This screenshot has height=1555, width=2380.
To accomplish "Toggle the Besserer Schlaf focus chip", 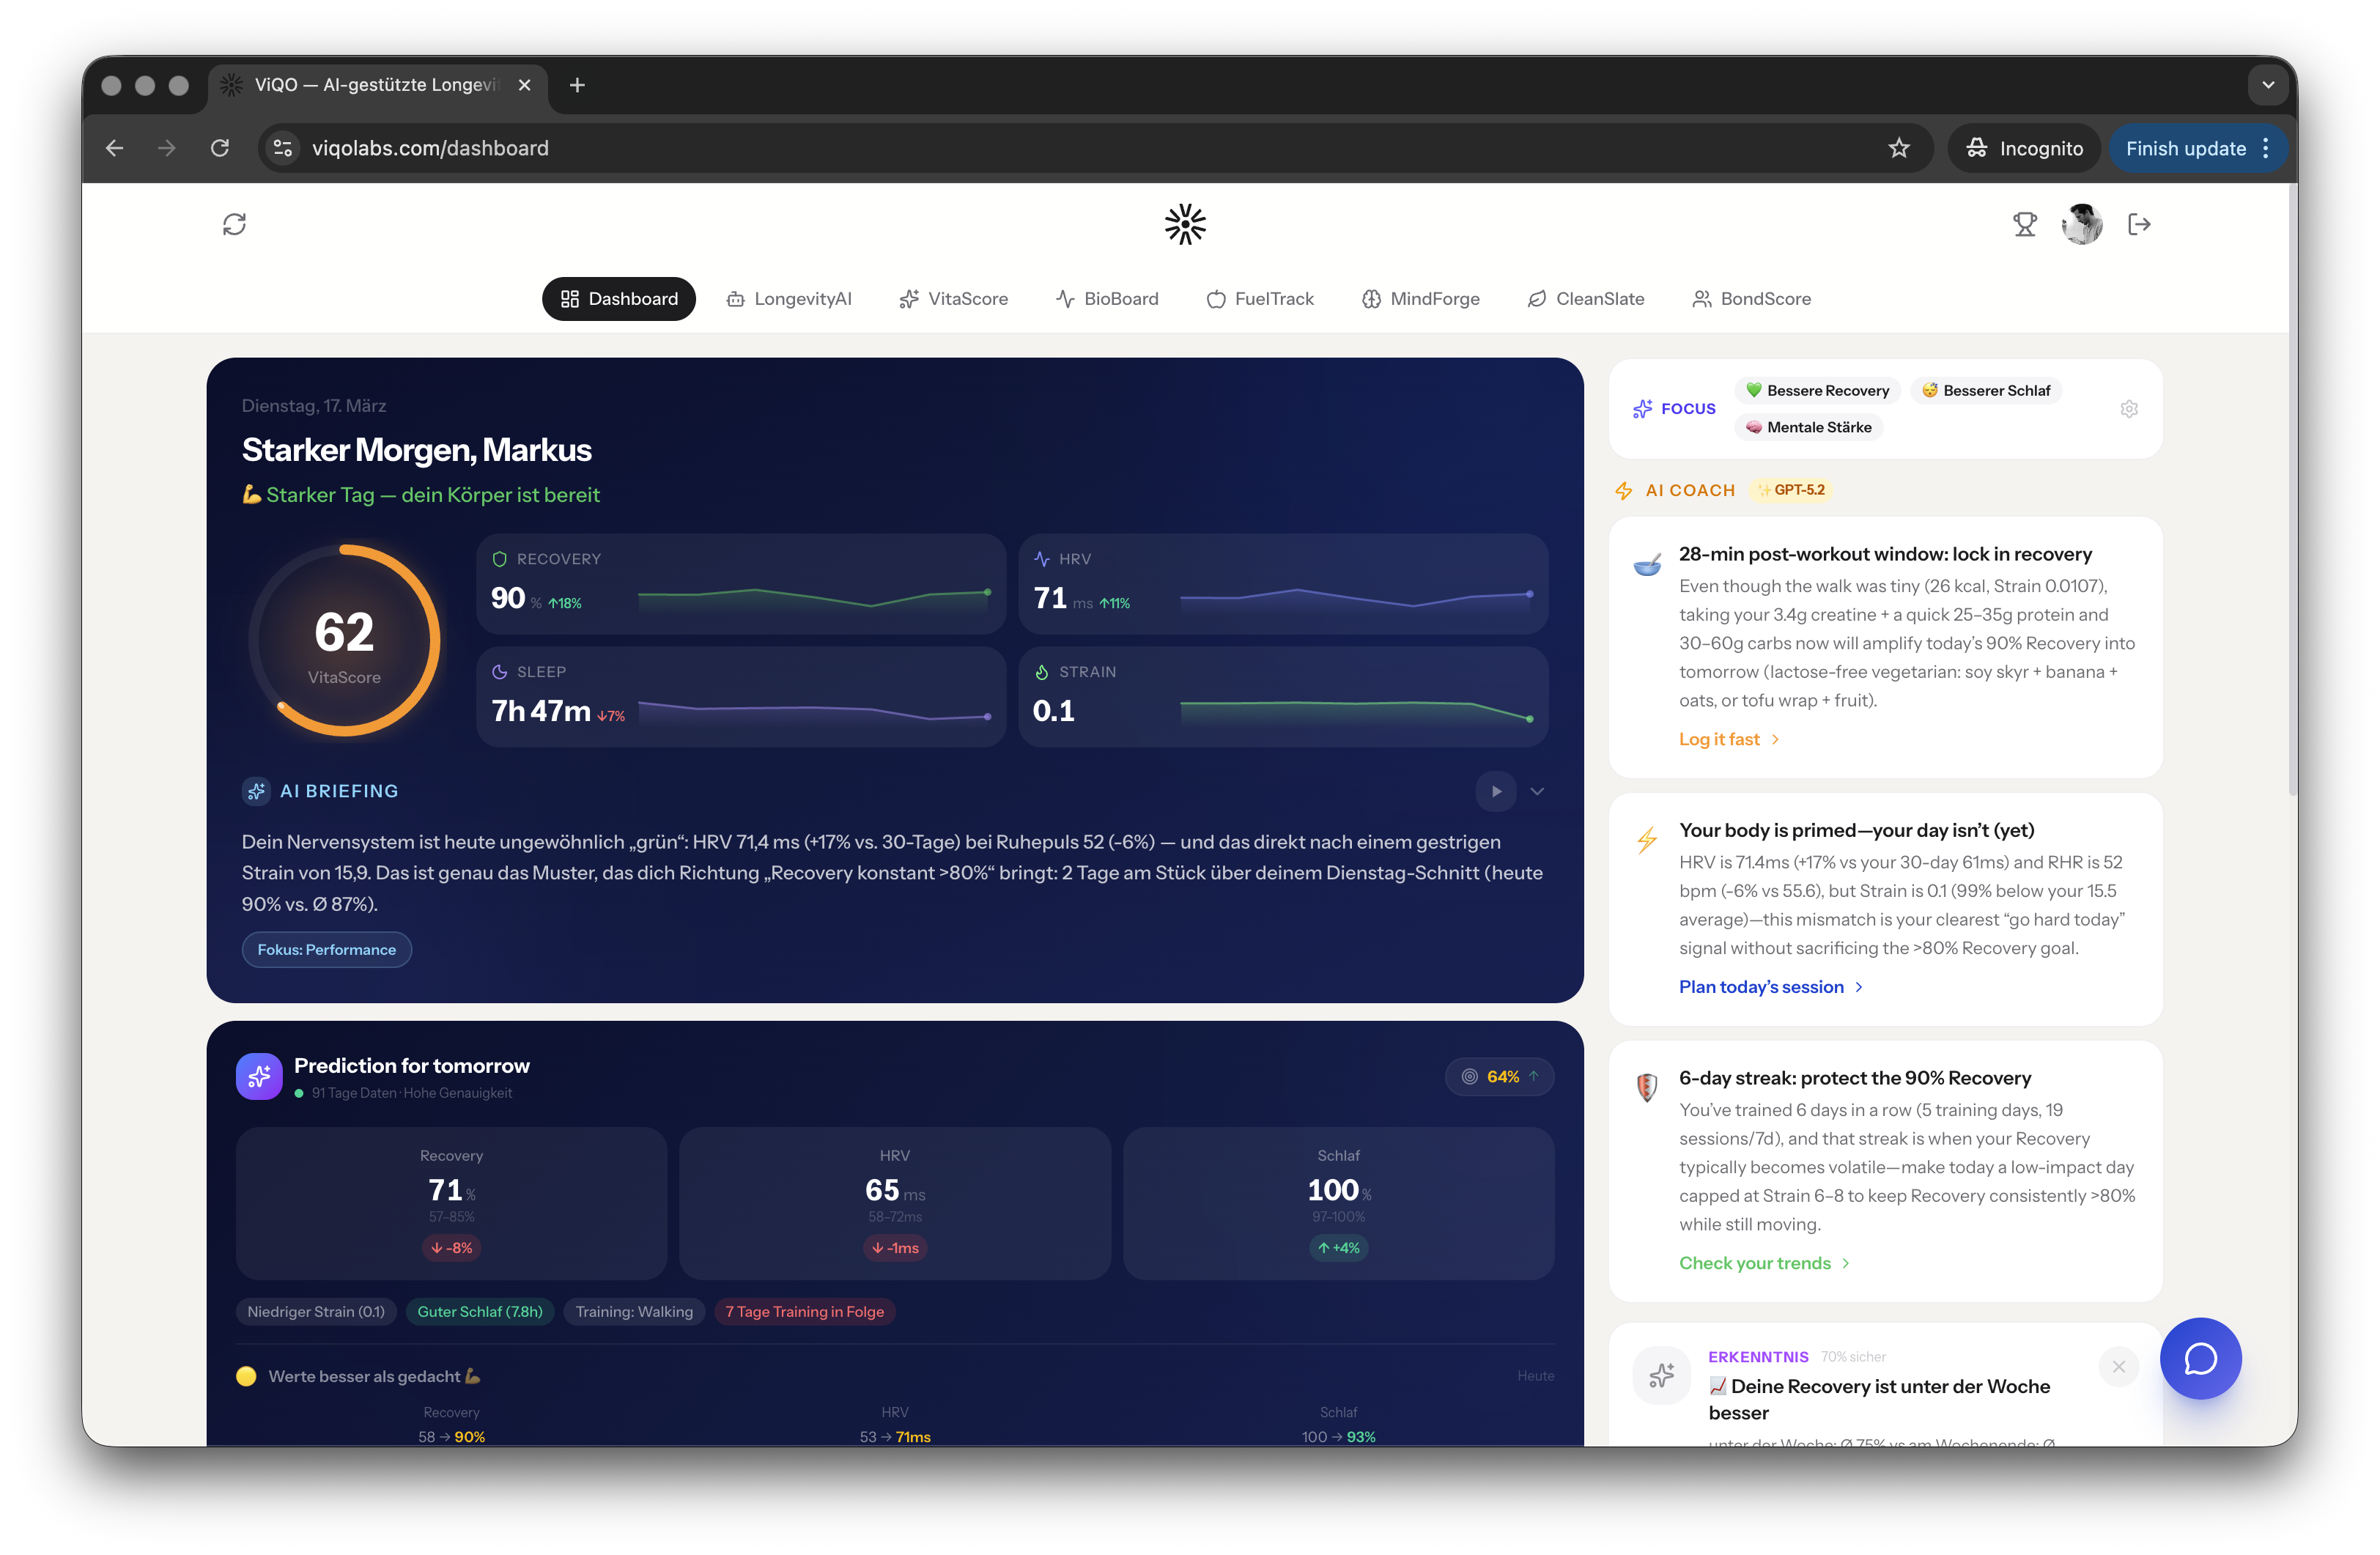I will [x=1986, y=390].
